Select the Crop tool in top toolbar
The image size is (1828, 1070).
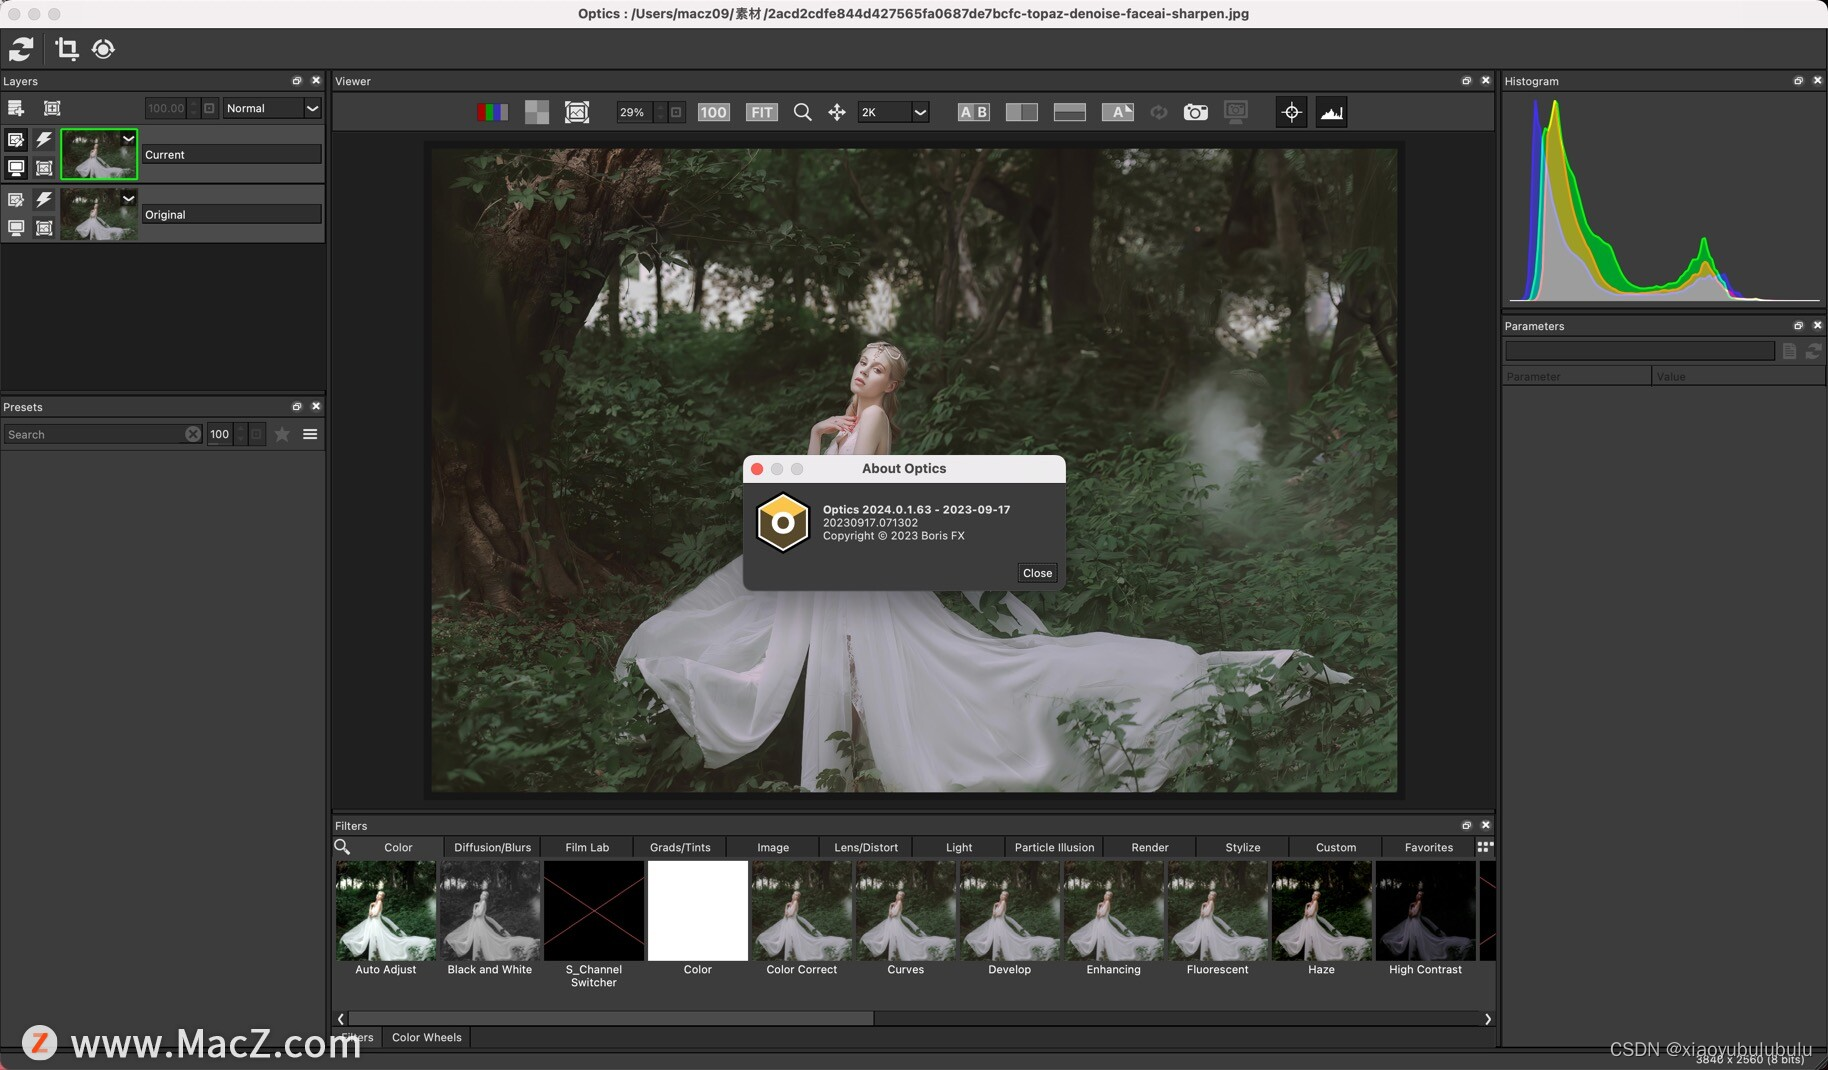(66, 48)
